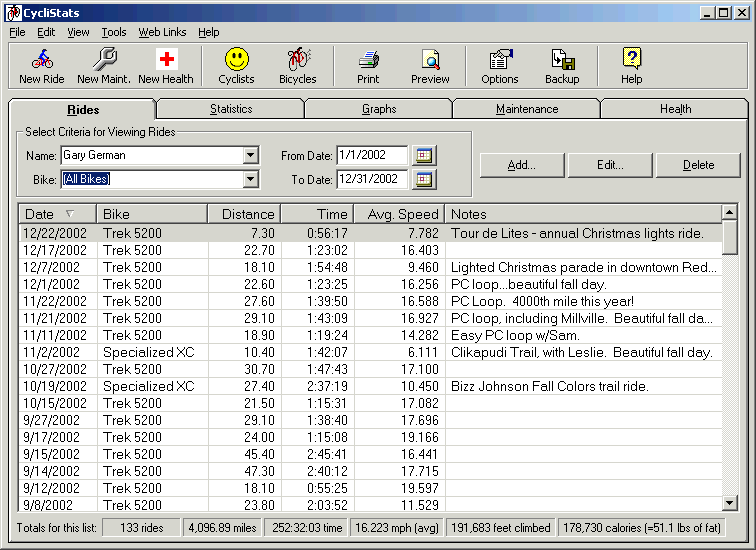Click the Notes column header
Screen dimensions: 756x550
coord(583,214)
